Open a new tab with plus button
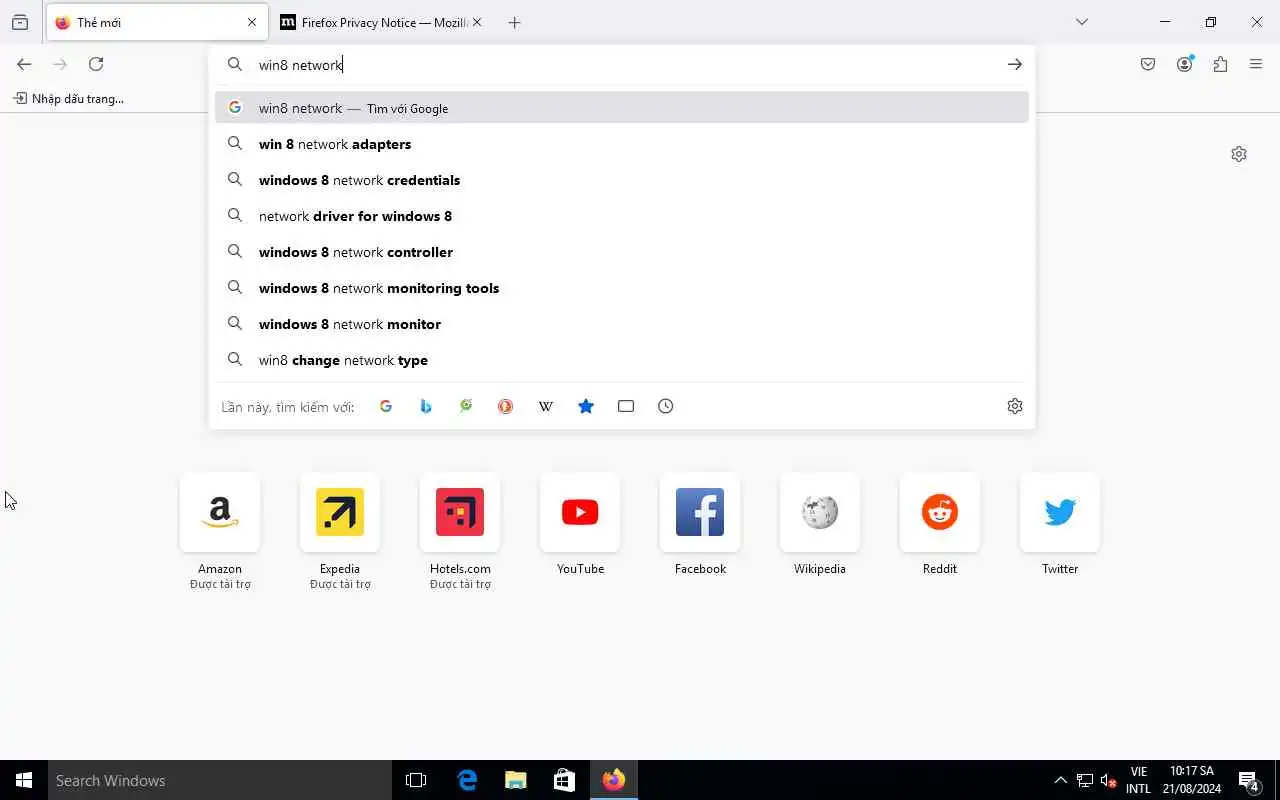The image size is (1280, 800). point(514,22)
